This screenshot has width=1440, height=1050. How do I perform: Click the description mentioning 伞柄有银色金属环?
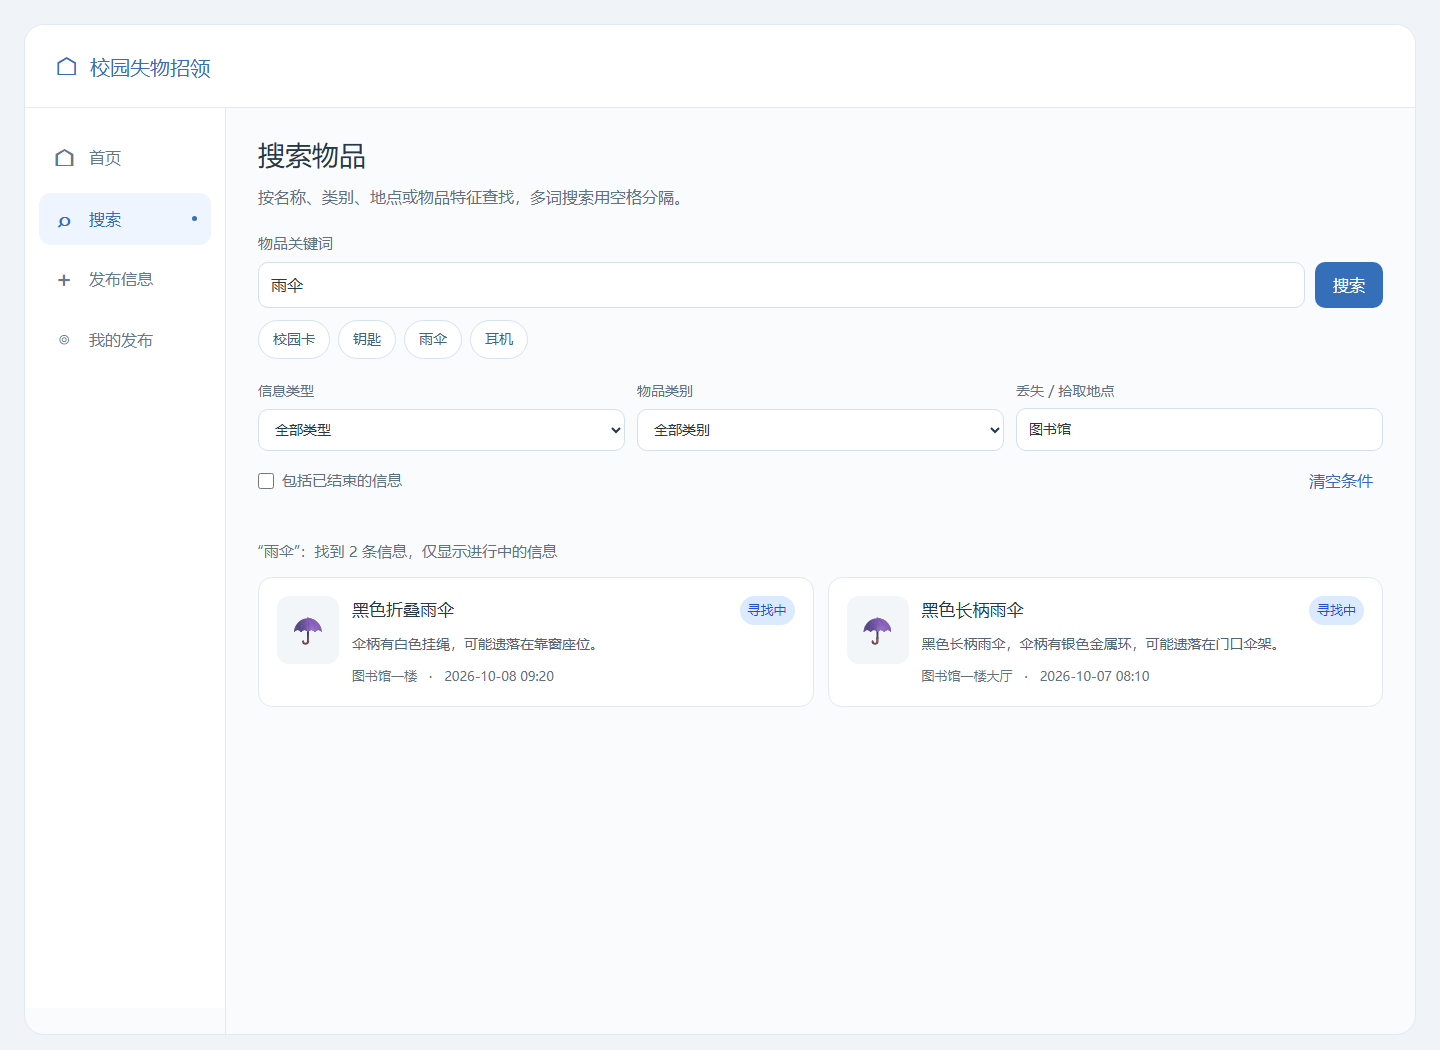(x=1102, y=644)
